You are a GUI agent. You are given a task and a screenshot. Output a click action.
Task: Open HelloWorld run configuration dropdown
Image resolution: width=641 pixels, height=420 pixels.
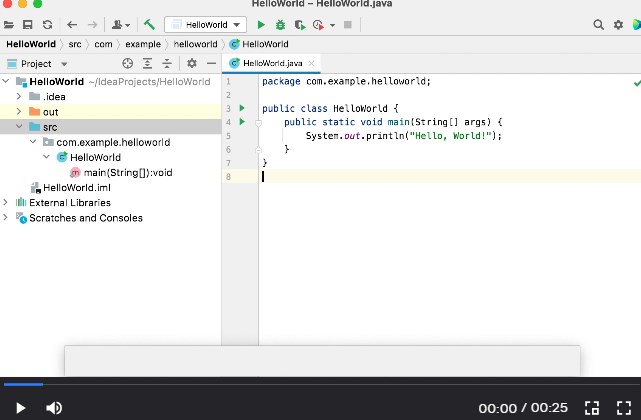[205, 25]
